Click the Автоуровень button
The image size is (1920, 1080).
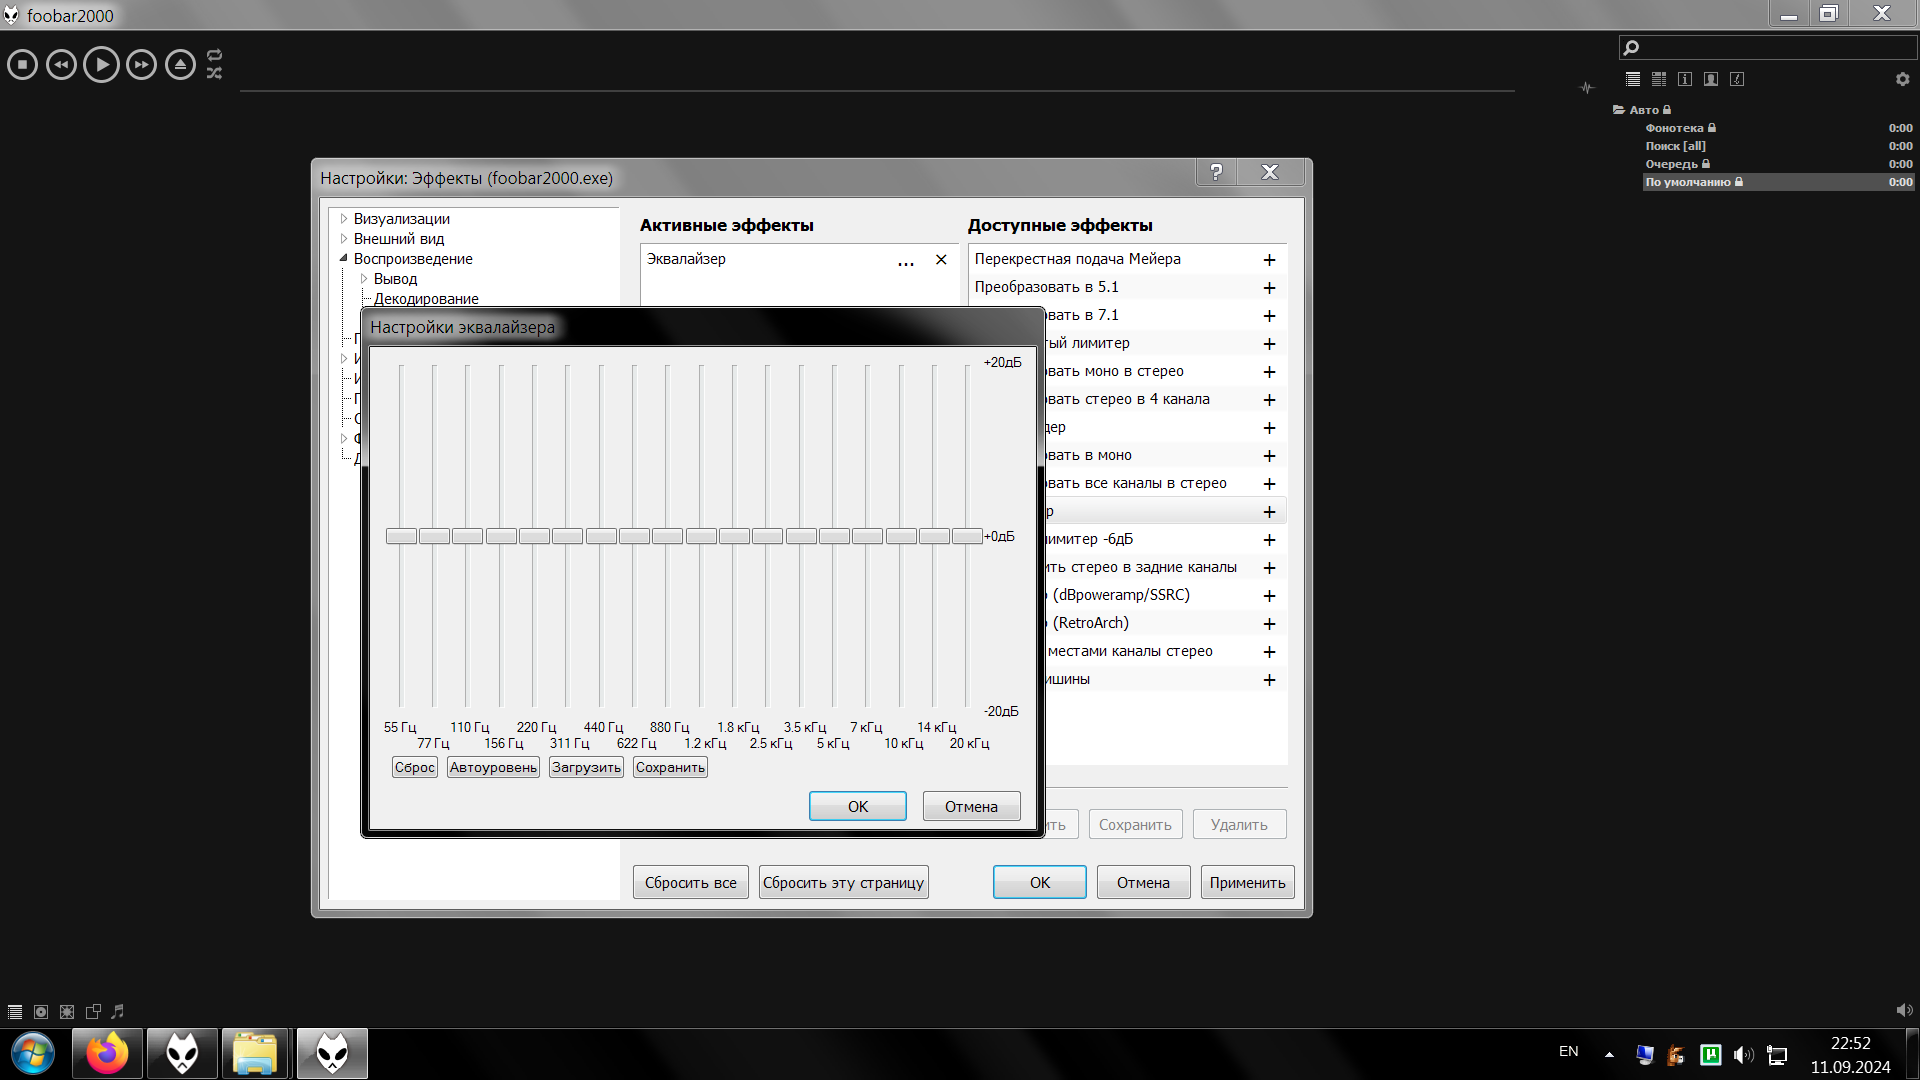pos(493,768)
